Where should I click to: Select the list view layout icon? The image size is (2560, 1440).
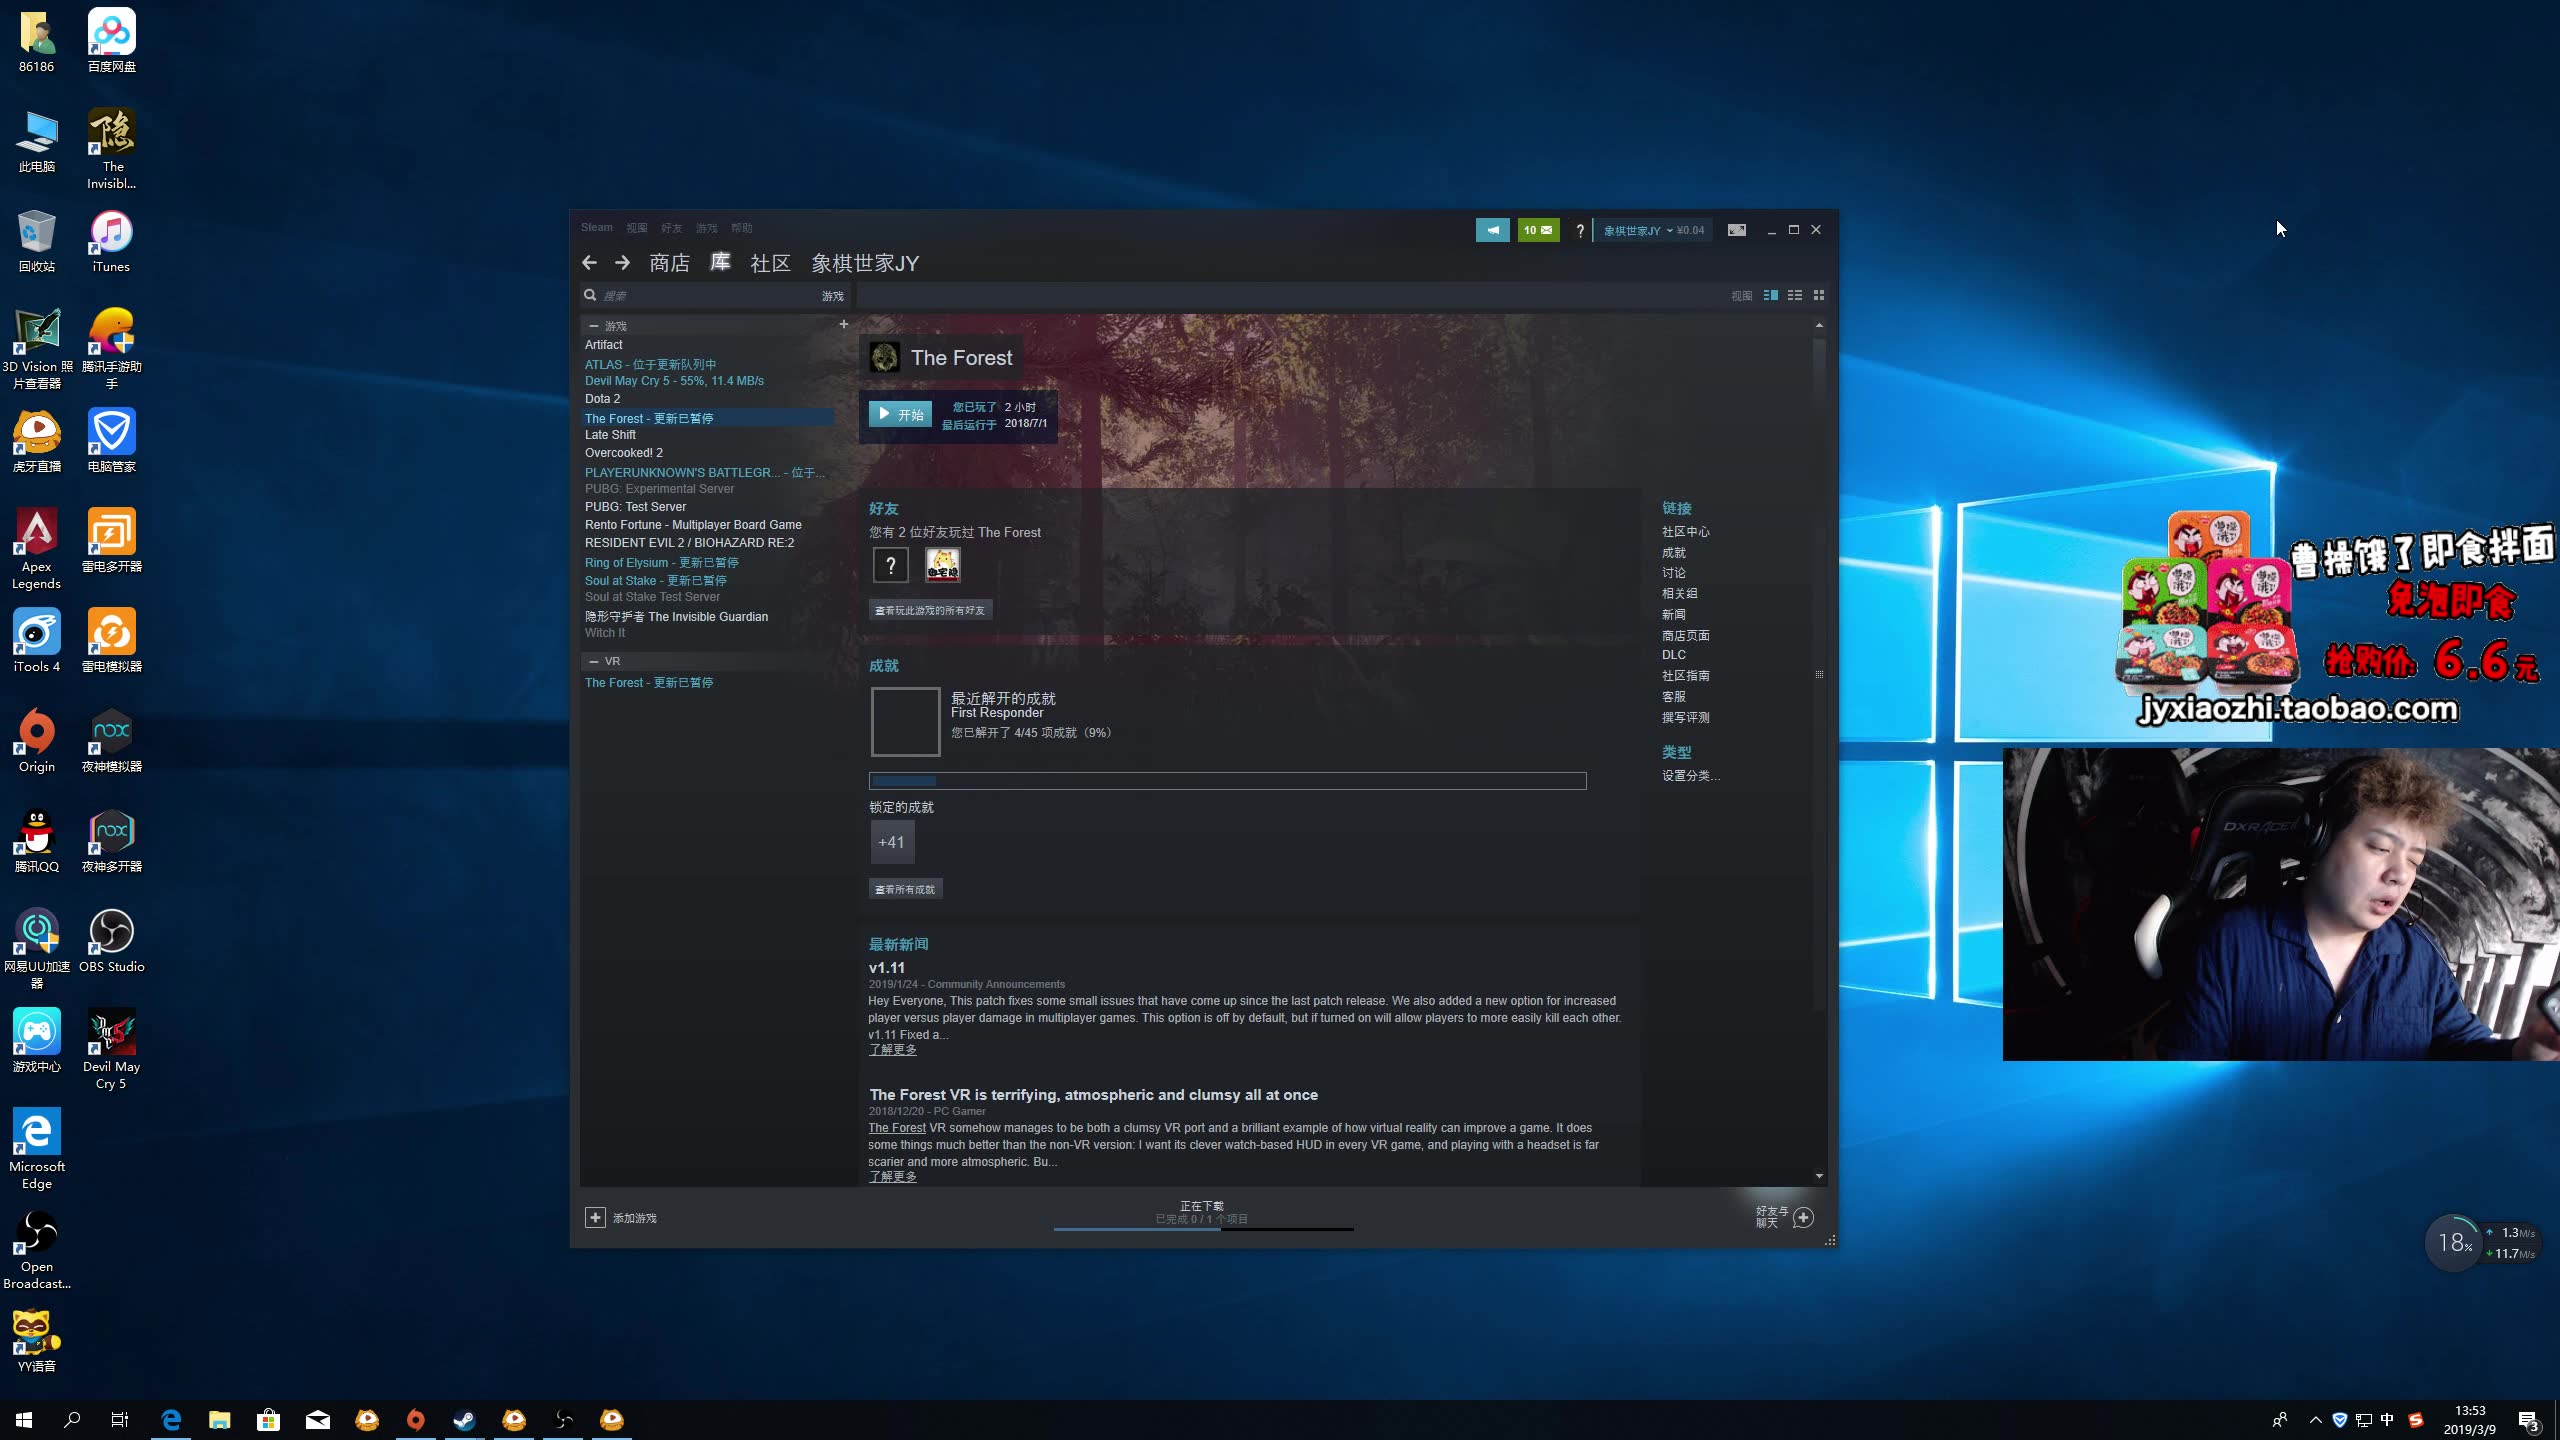tap(1795, 295)
